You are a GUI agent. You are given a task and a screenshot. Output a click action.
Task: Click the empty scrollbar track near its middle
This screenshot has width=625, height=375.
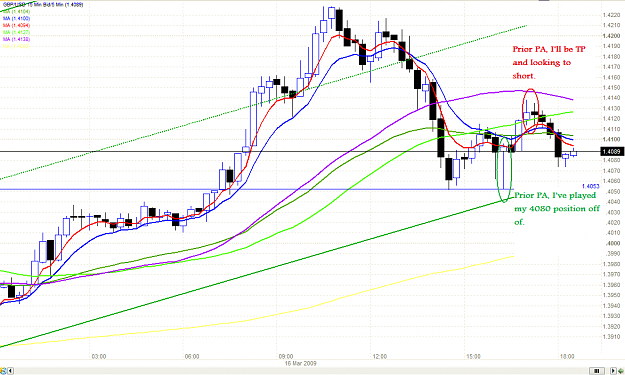(301, 371)
